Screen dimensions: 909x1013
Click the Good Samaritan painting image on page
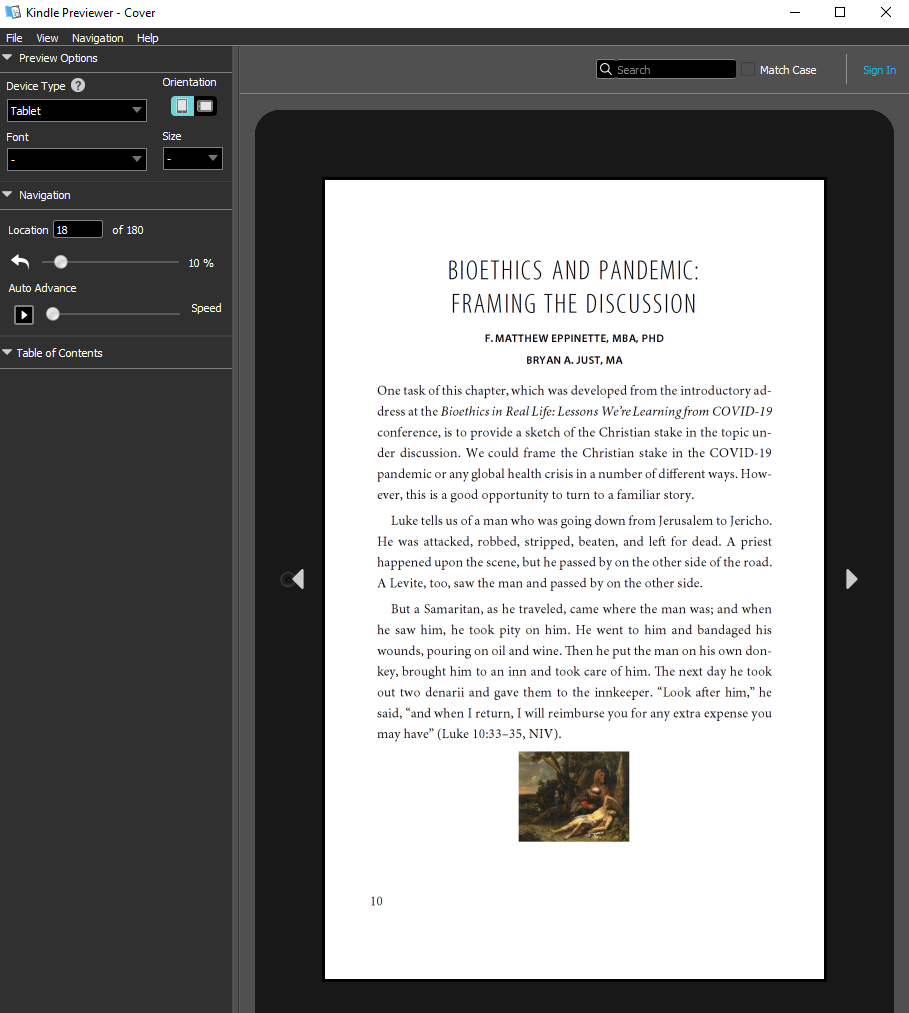[574, 796]
